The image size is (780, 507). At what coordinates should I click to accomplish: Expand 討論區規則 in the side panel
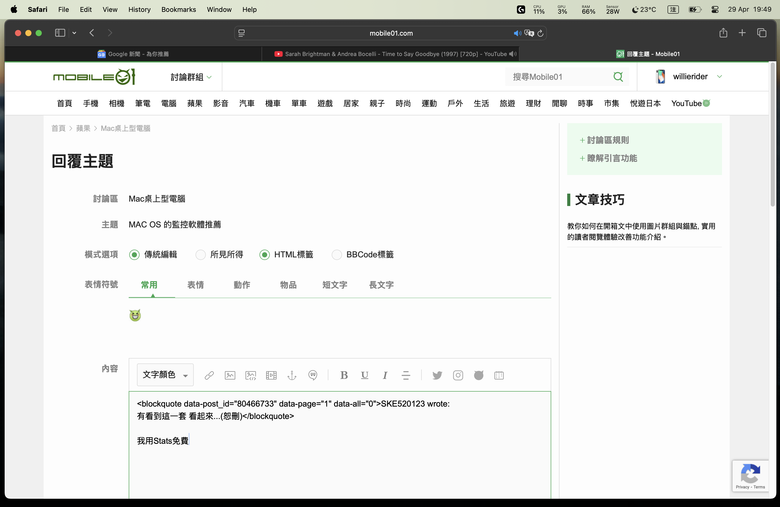(604, 140)
